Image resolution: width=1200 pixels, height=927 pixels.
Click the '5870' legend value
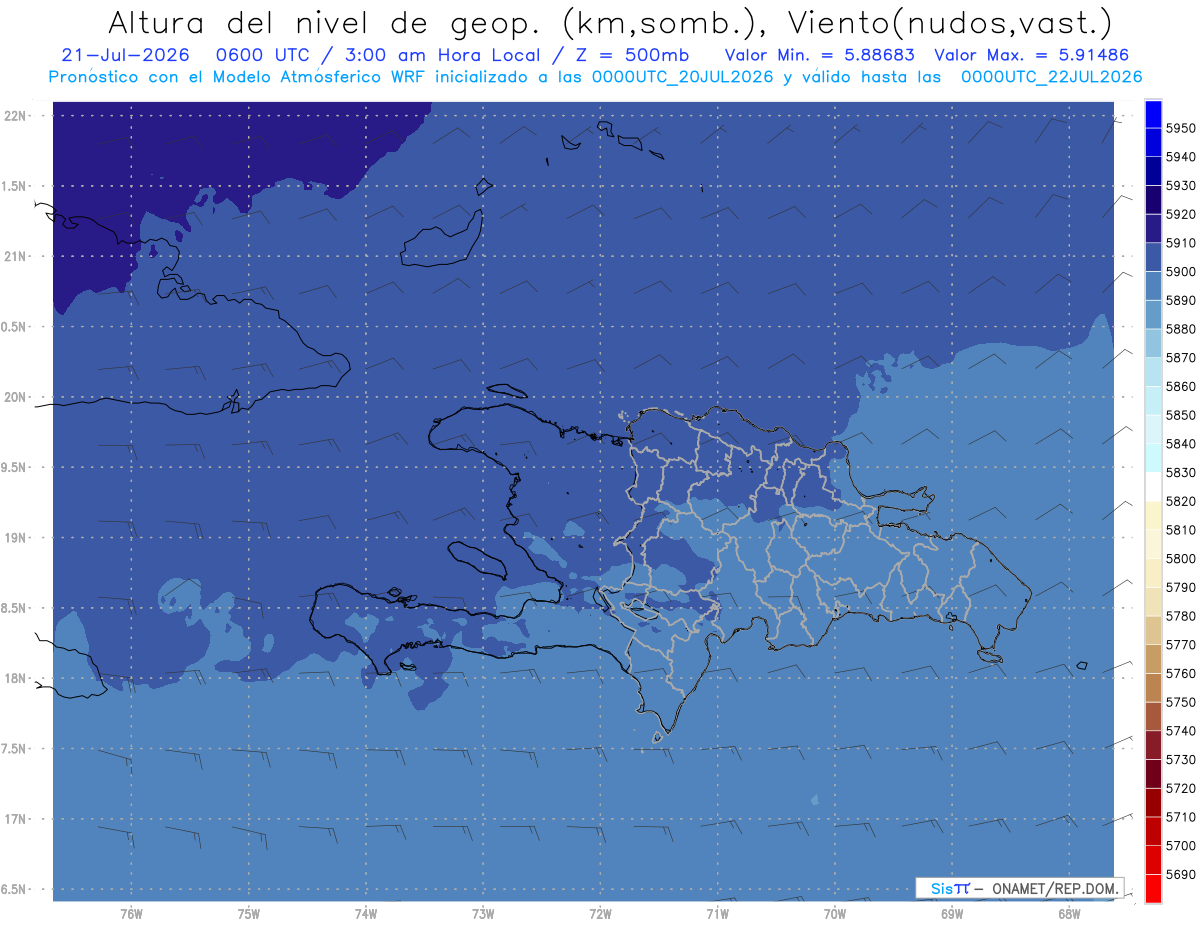1180,358
